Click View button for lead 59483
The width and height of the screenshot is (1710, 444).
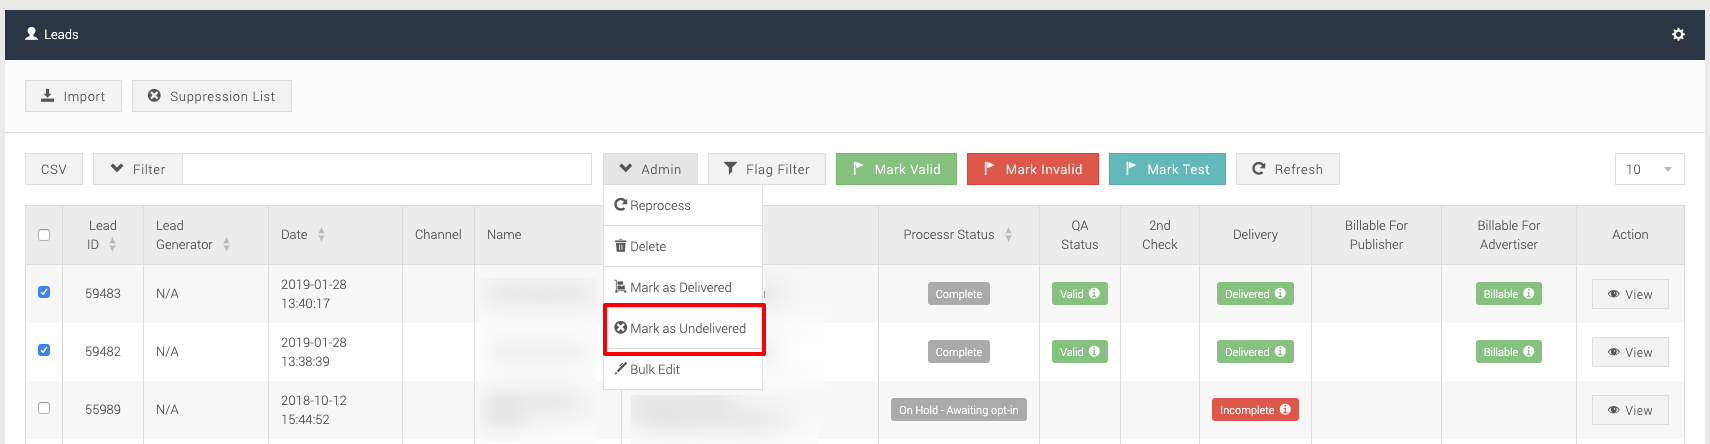1630,294
